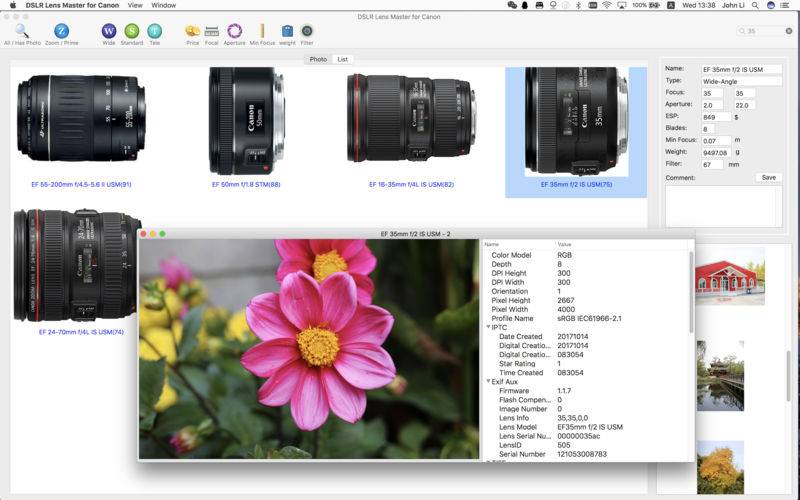
Task: Select the Firmware metadata row
Action: tap(586, 390)
